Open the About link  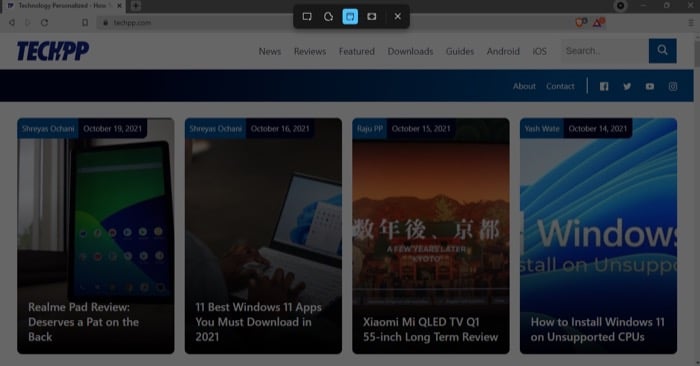click(x=524, y=86)
